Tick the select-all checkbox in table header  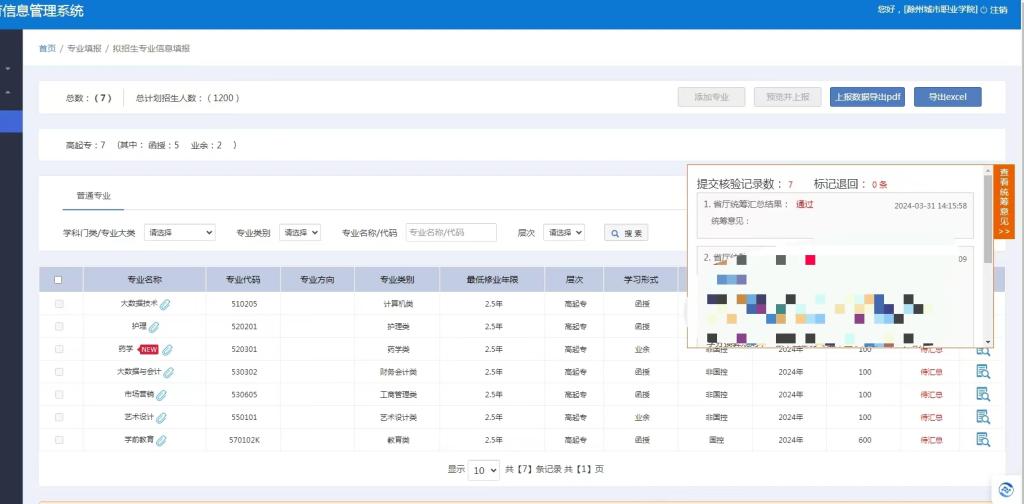click(x=58, y=280)
